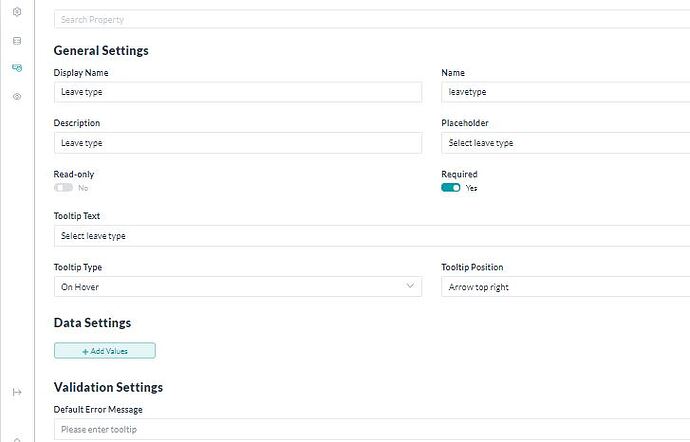Click the Display Name input field
Image resolution: width=690 pixels, height=442 pixels.
coord(237,92)
